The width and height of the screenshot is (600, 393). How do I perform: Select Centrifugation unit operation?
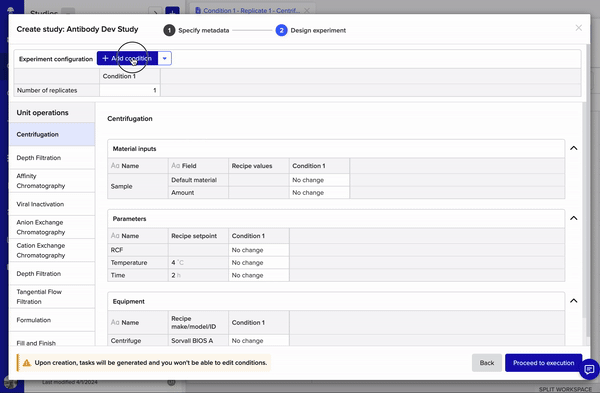tap(52, 134)
